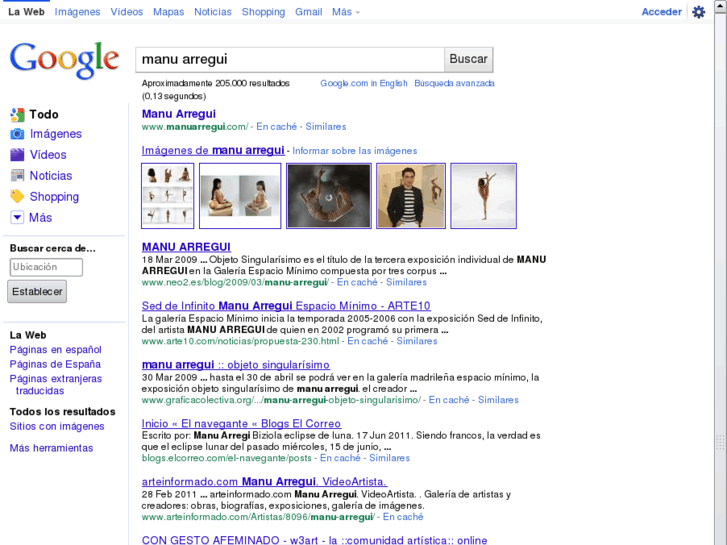Expand the Más arrow icon in sidebar
The height and width of the screenshot is (545, 727).
click(17, 218)
